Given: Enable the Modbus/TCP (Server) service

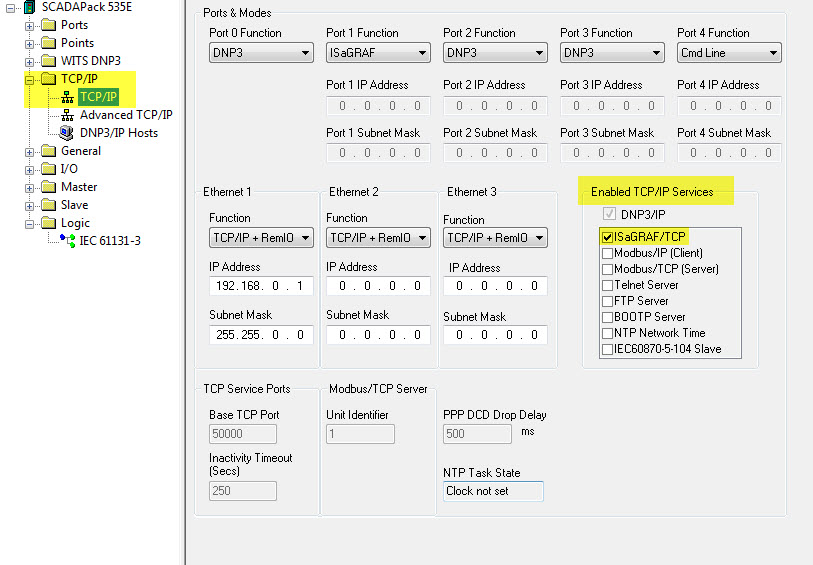Looking at the screenshot, I should [x=607, y=270].
